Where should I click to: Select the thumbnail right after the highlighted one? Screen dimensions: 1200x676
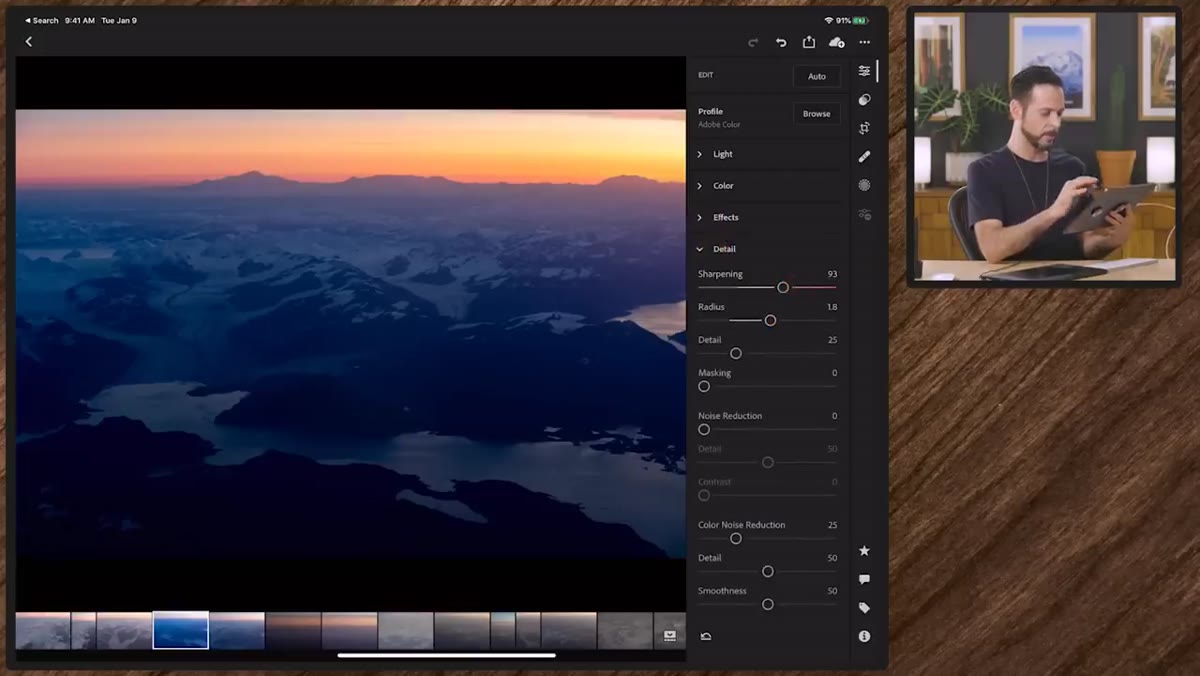237,631
